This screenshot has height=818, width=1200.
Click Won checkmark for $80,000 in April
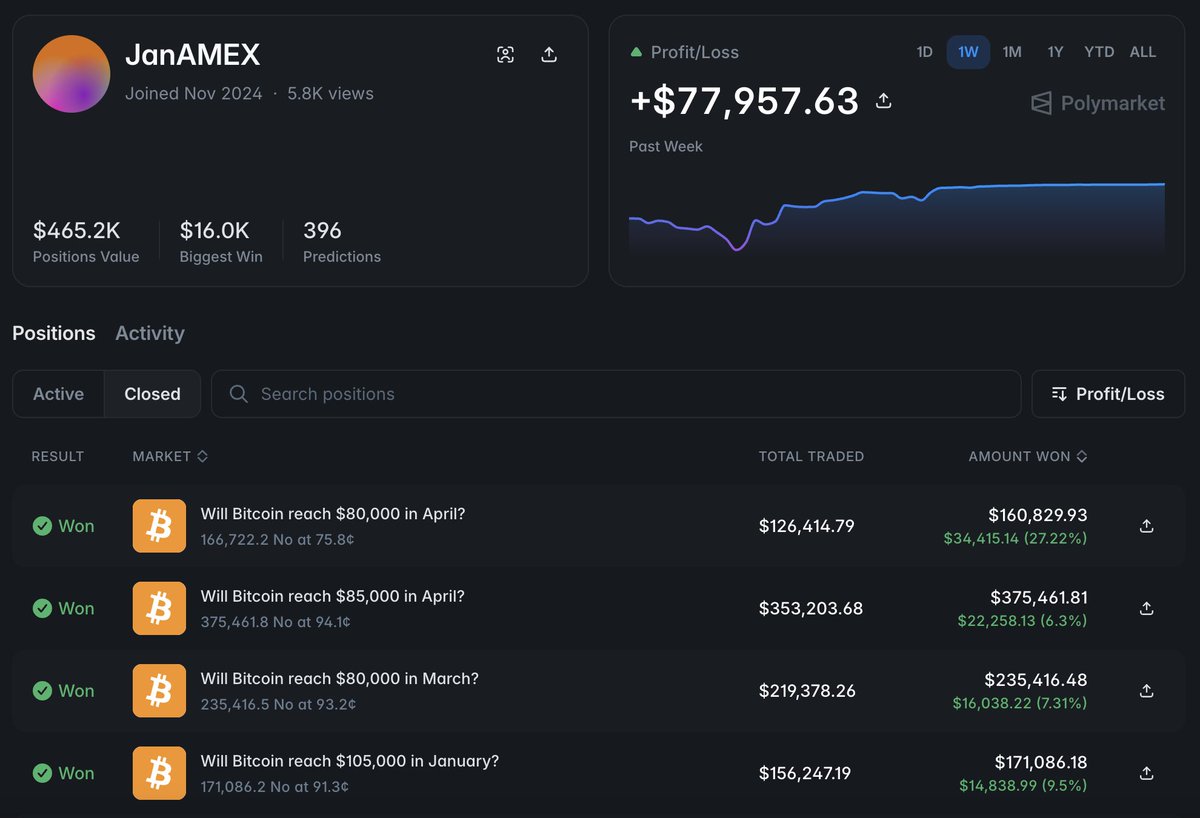tap(42, 526)
